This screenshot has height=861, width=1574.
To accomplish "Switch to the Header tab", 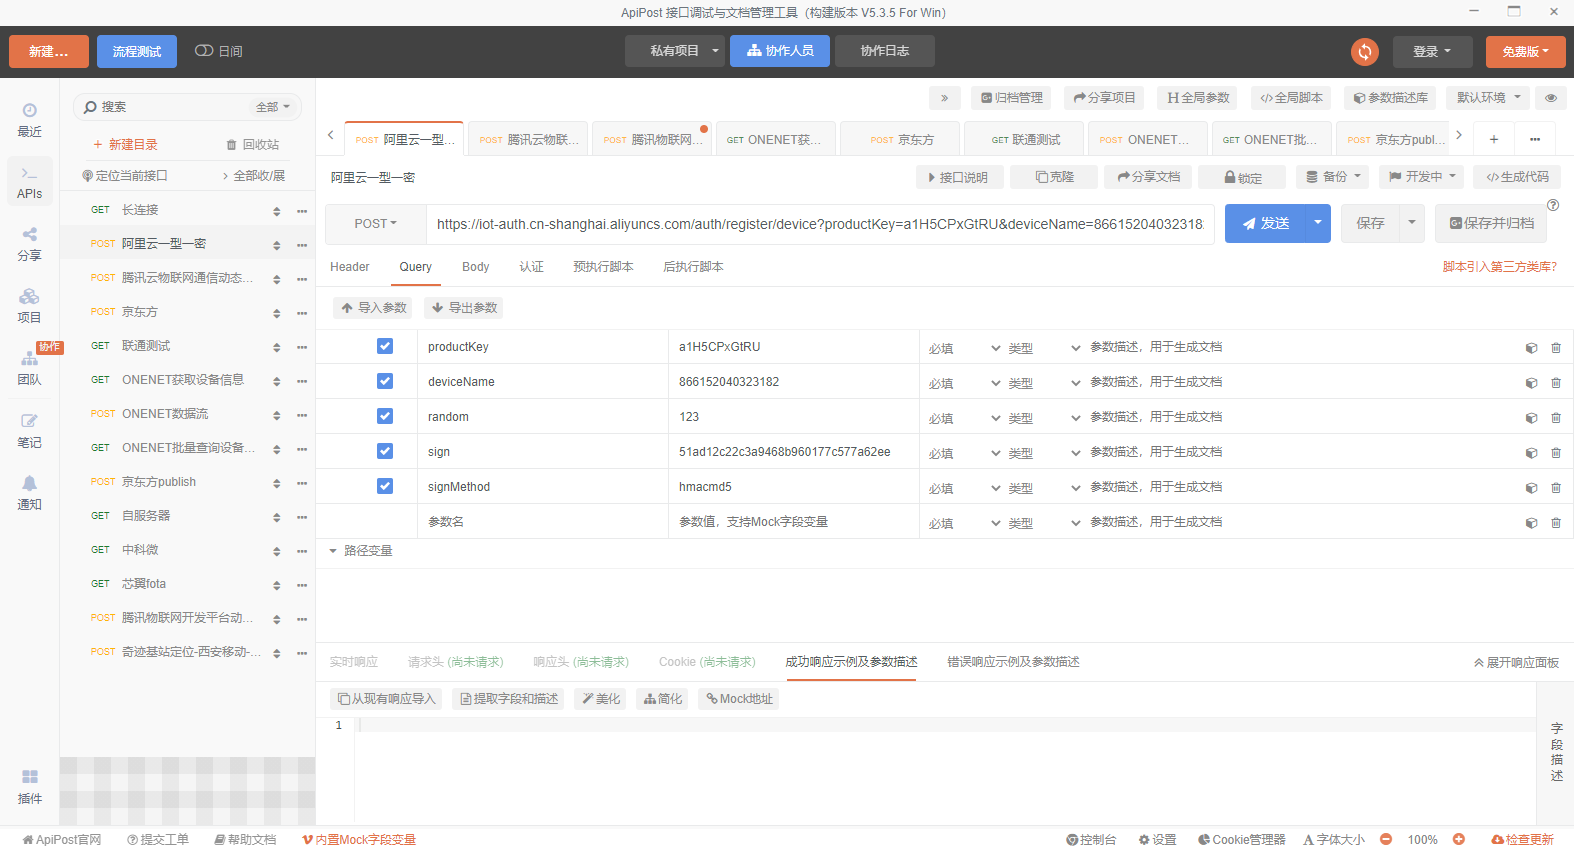I will (x=350, y=267).
